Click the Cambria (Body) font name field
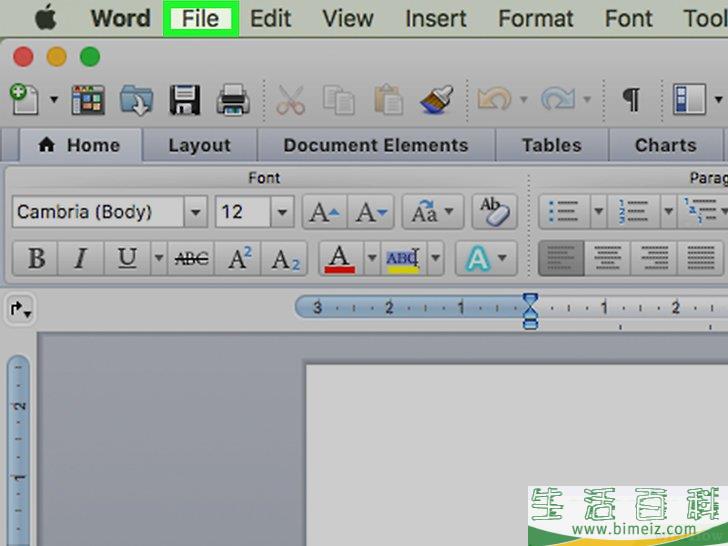This screenshot has height=546, width=728. (98, 212)
